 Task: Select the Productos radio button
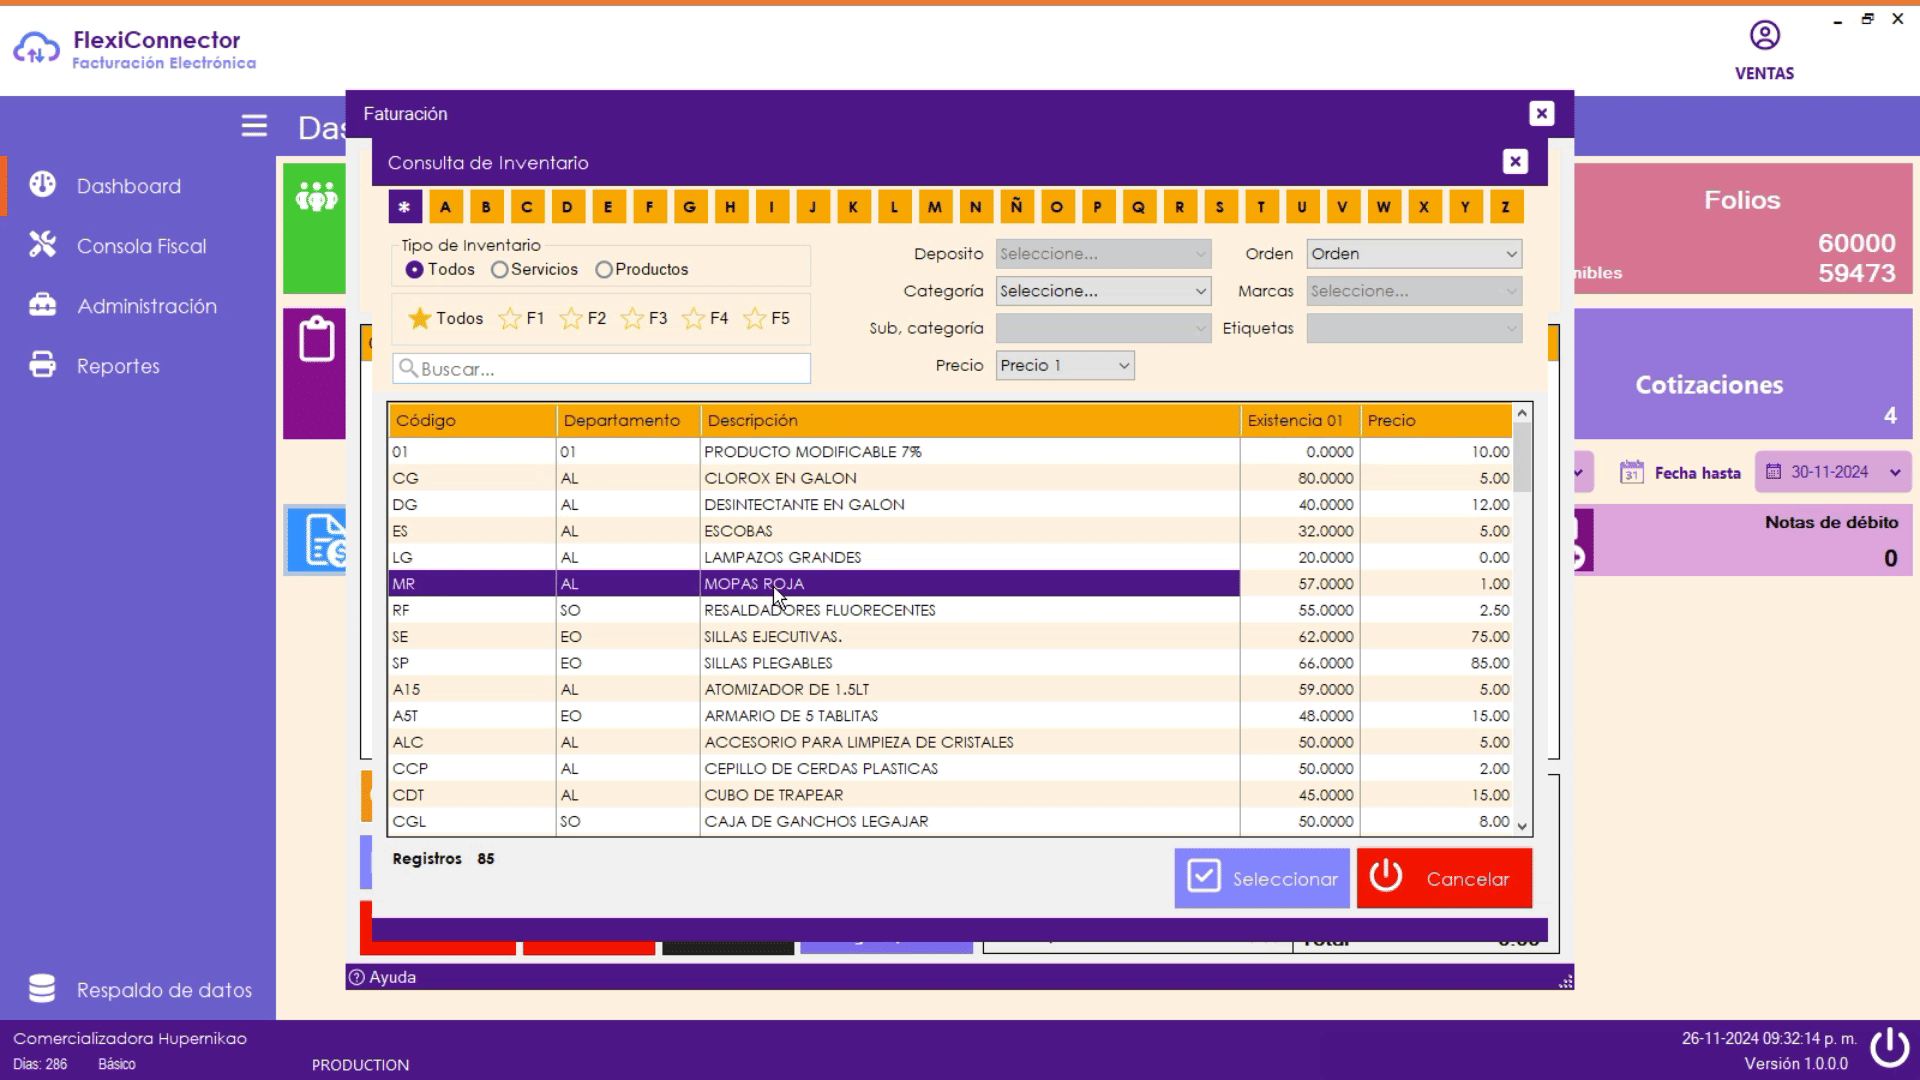tap(603, 270)
